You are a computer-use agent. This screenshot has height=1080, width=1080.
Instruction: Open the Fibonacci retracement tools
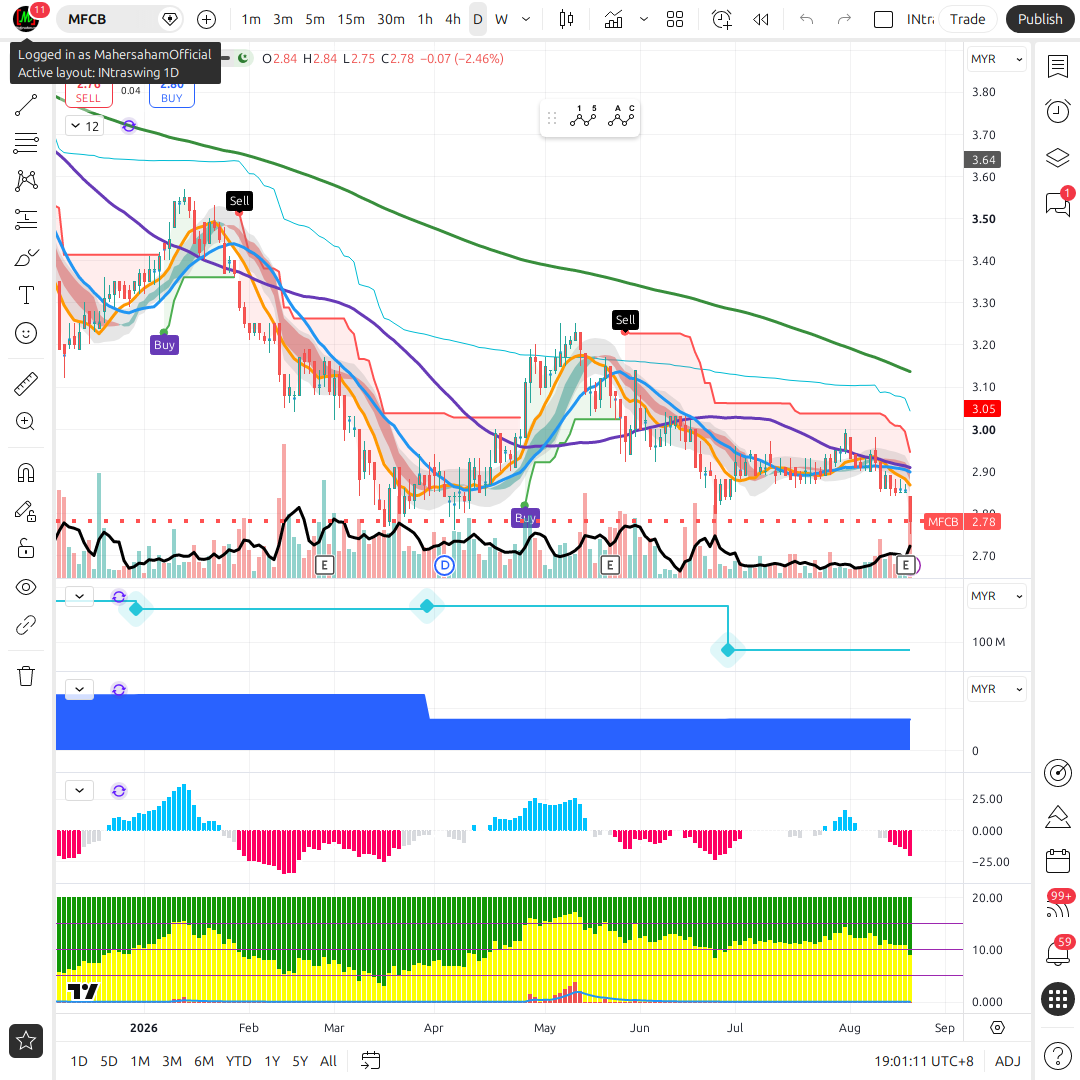click(26, 143)
